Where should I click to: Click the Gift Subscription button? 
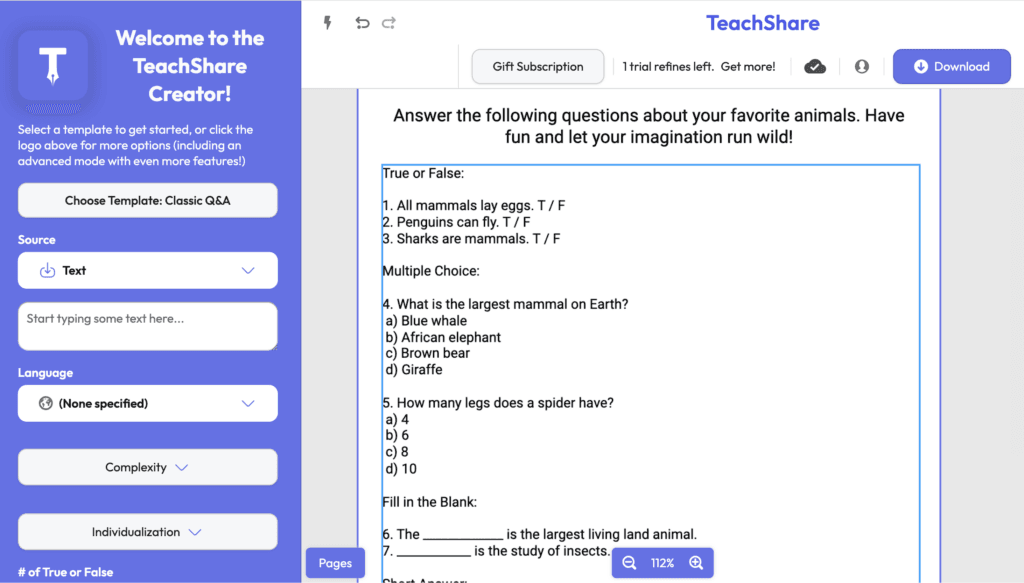(x=537, y=67)
